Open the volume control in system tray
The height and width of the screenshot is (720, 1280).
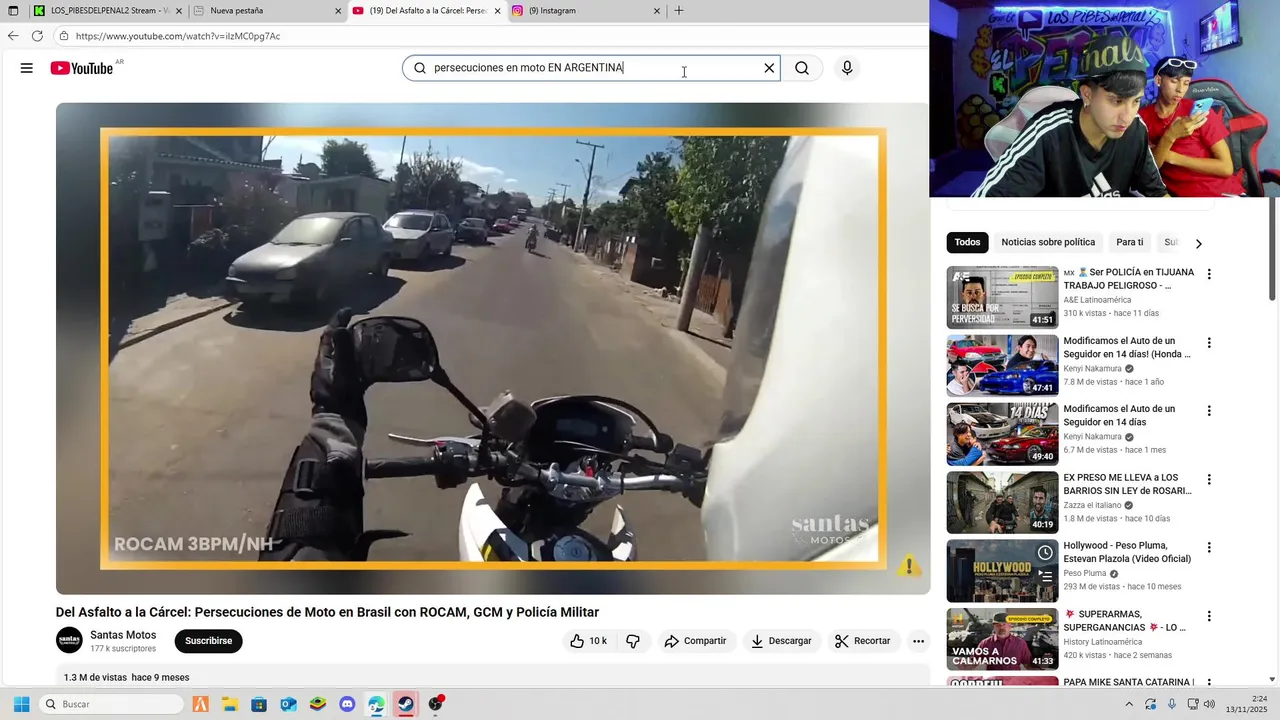click(x=1209, y=704)
